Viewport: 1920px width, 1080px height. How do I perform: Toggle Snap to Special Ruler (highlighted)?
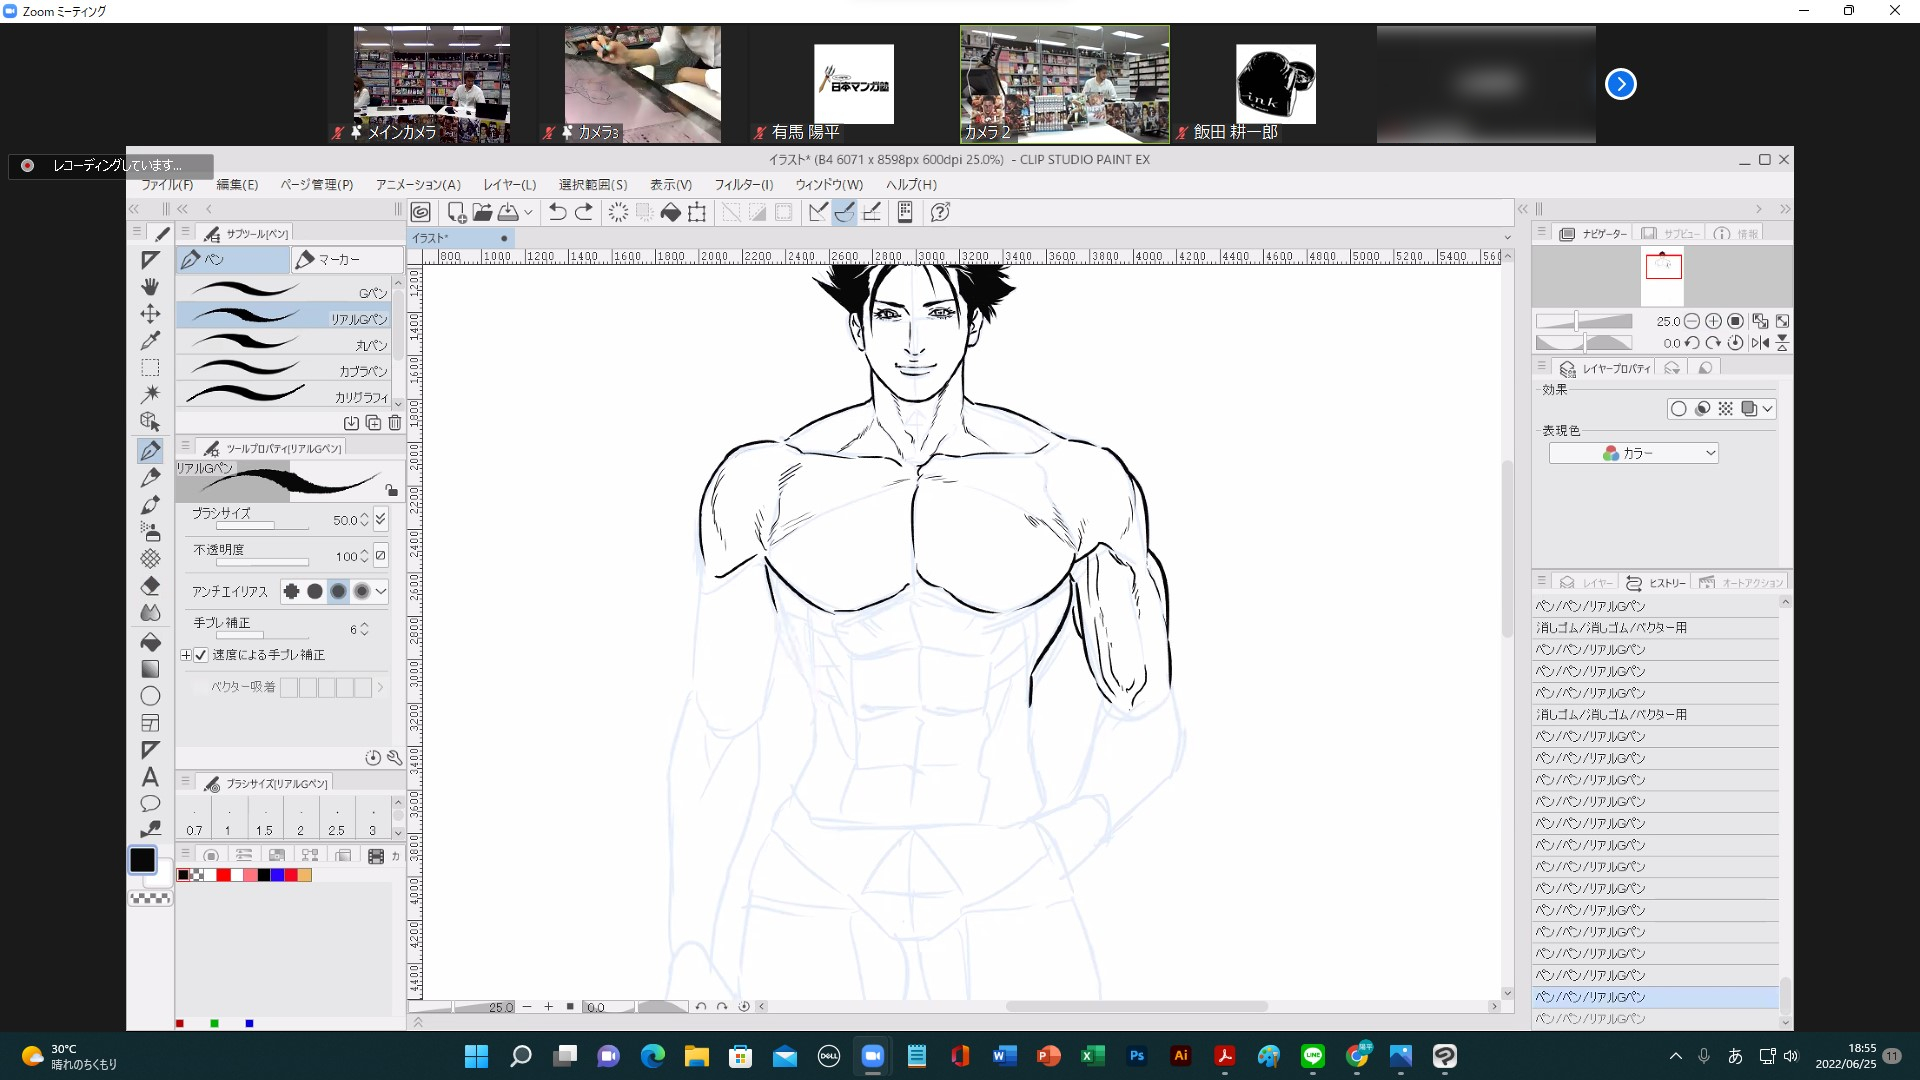(x=845, y=212)
